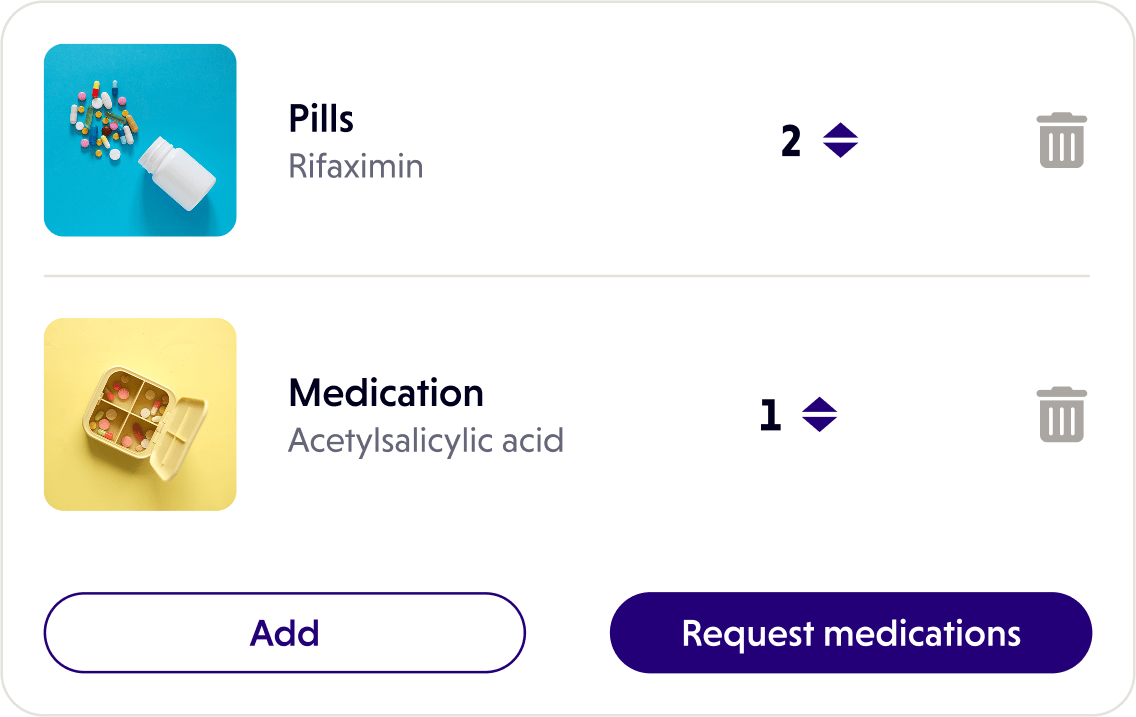
Task: Select the Pills item title
Action: pos(320,118)
